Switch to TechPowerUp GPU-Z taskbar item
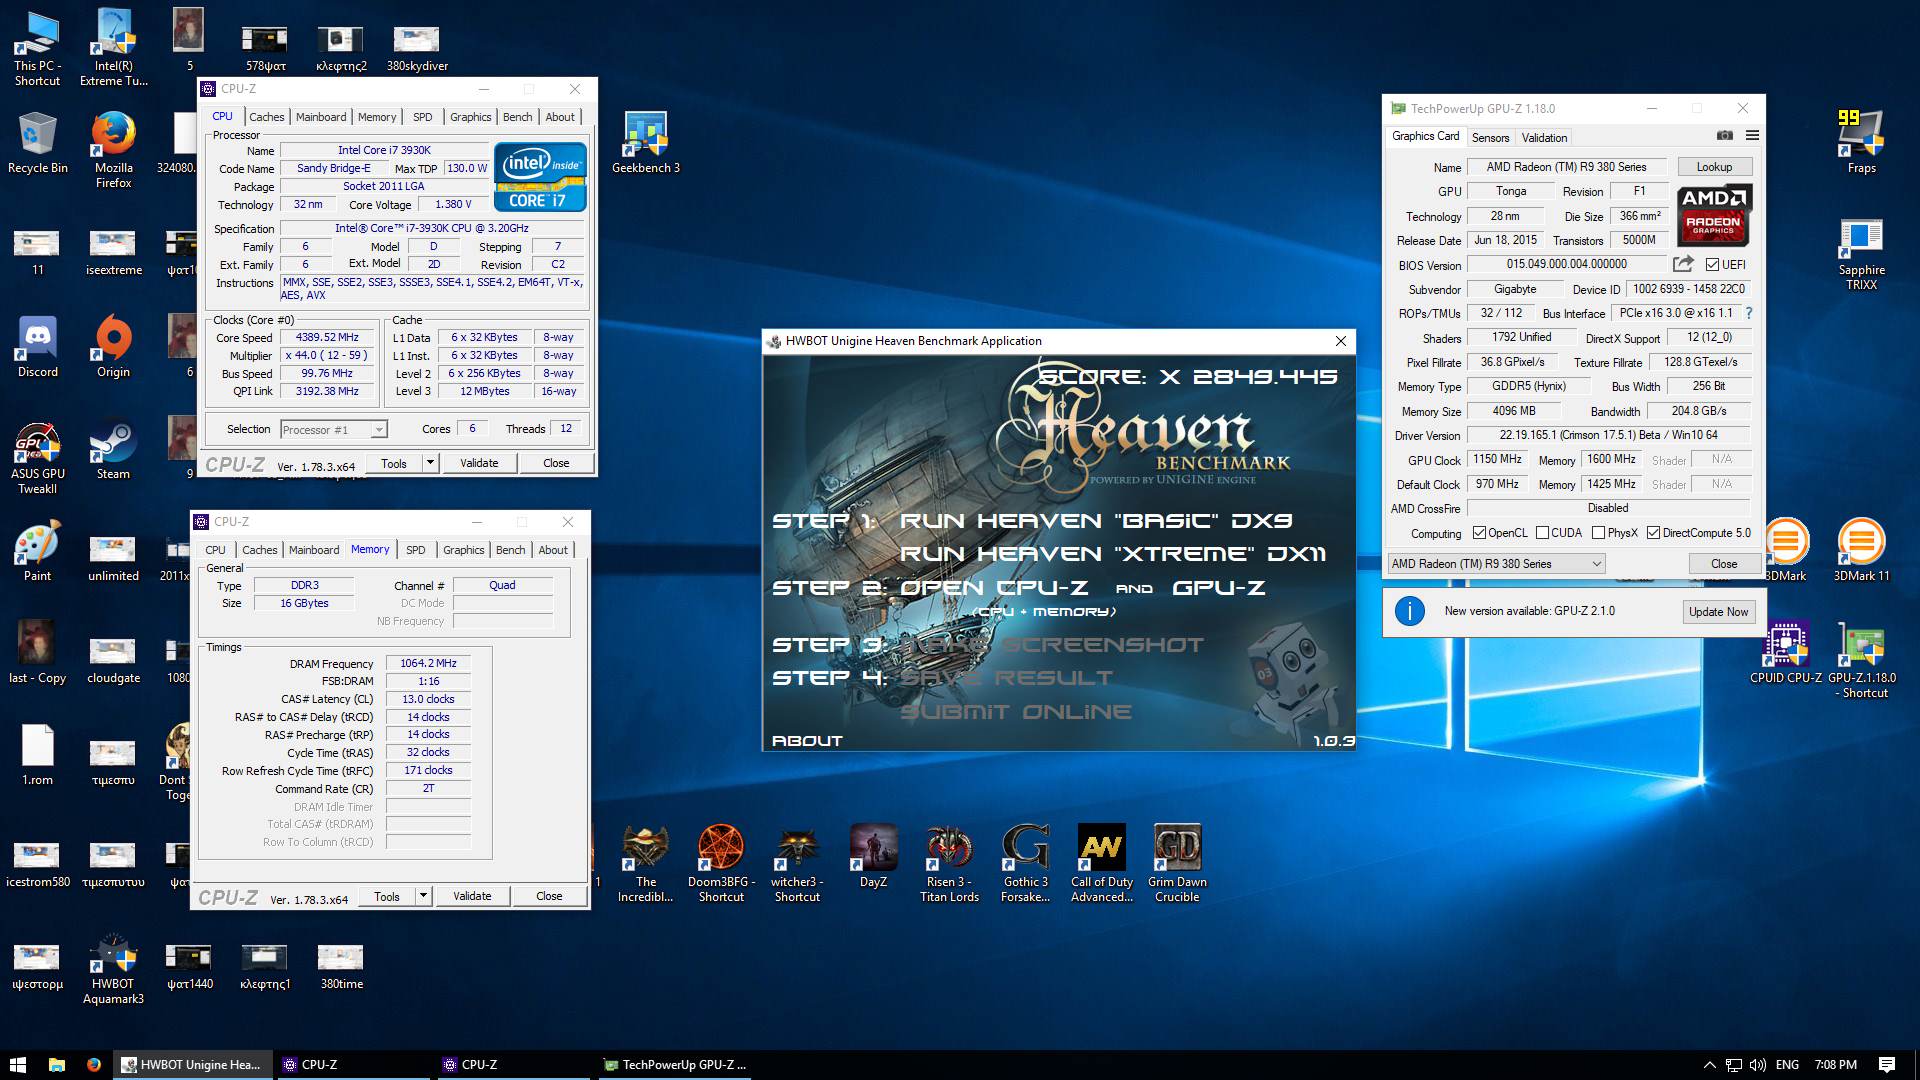This screenshot has width=1920, height=1080. tap(675, 1065)
